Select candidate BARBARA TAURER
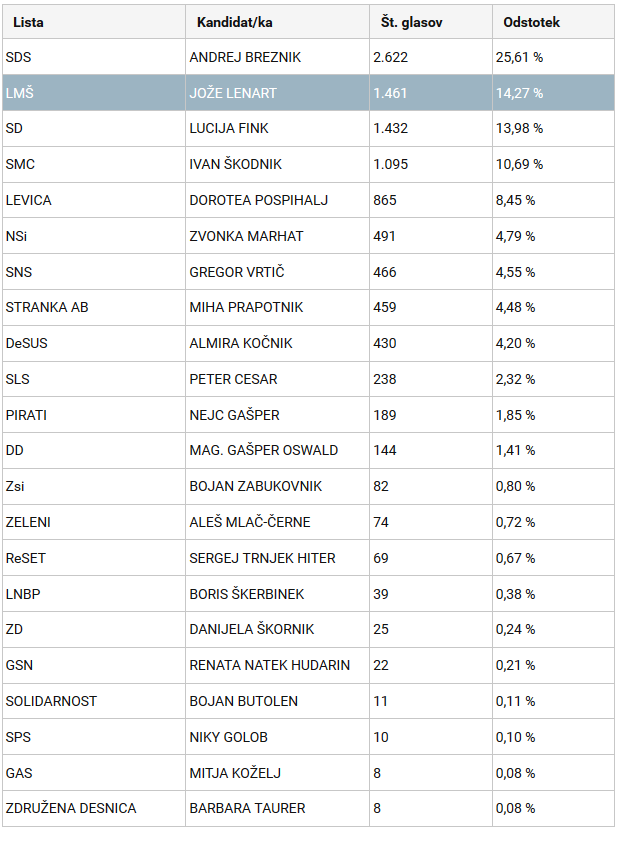This screenshot has height=841, width=623. click(247, 808)
